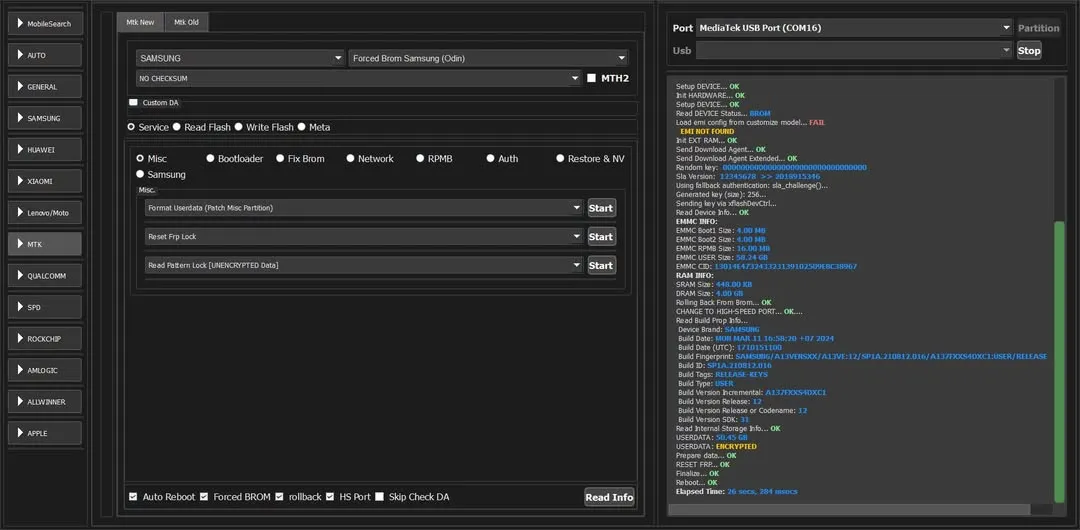Open the AMLOGIC sidebar section
The height and width of the screenshot is (530, 1080).
[x=45, y=370]
